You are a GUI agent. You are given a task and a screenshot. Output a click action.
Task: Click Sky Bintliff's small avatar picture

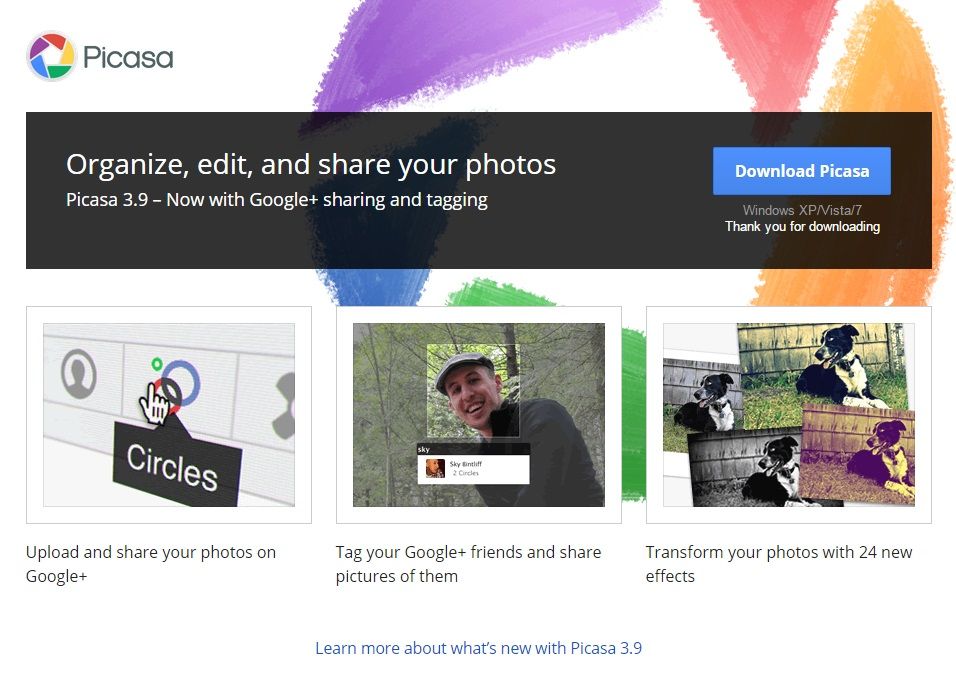(x=435, y=468)
